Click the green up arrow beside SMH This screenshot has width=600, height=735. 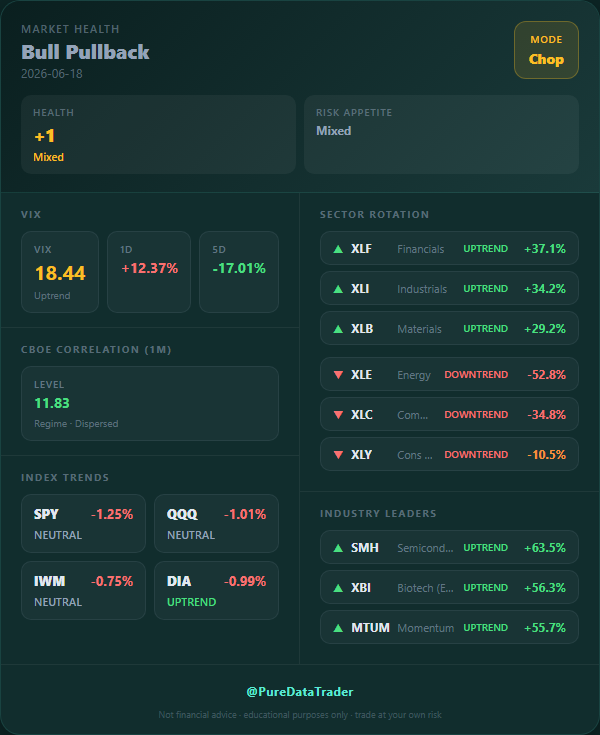[338, 548]
